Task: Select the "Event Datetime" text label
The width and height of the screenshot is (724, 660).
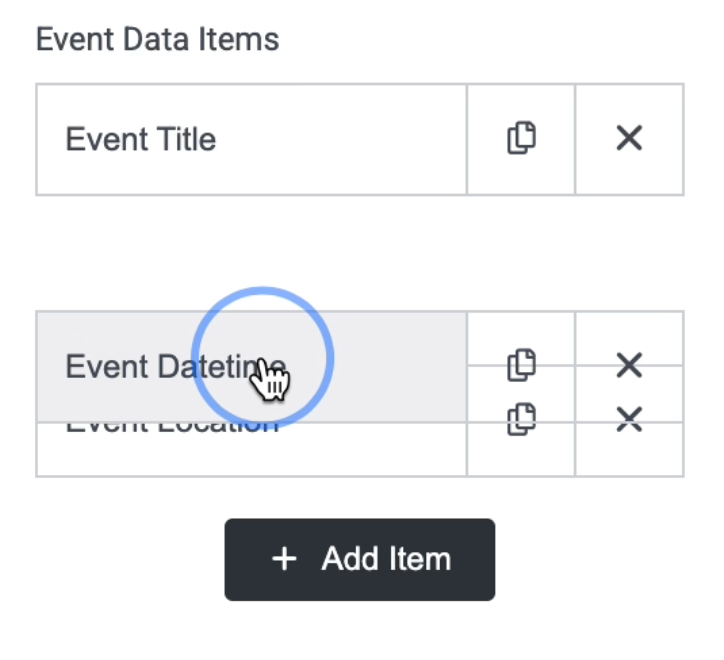Action: 150,366
